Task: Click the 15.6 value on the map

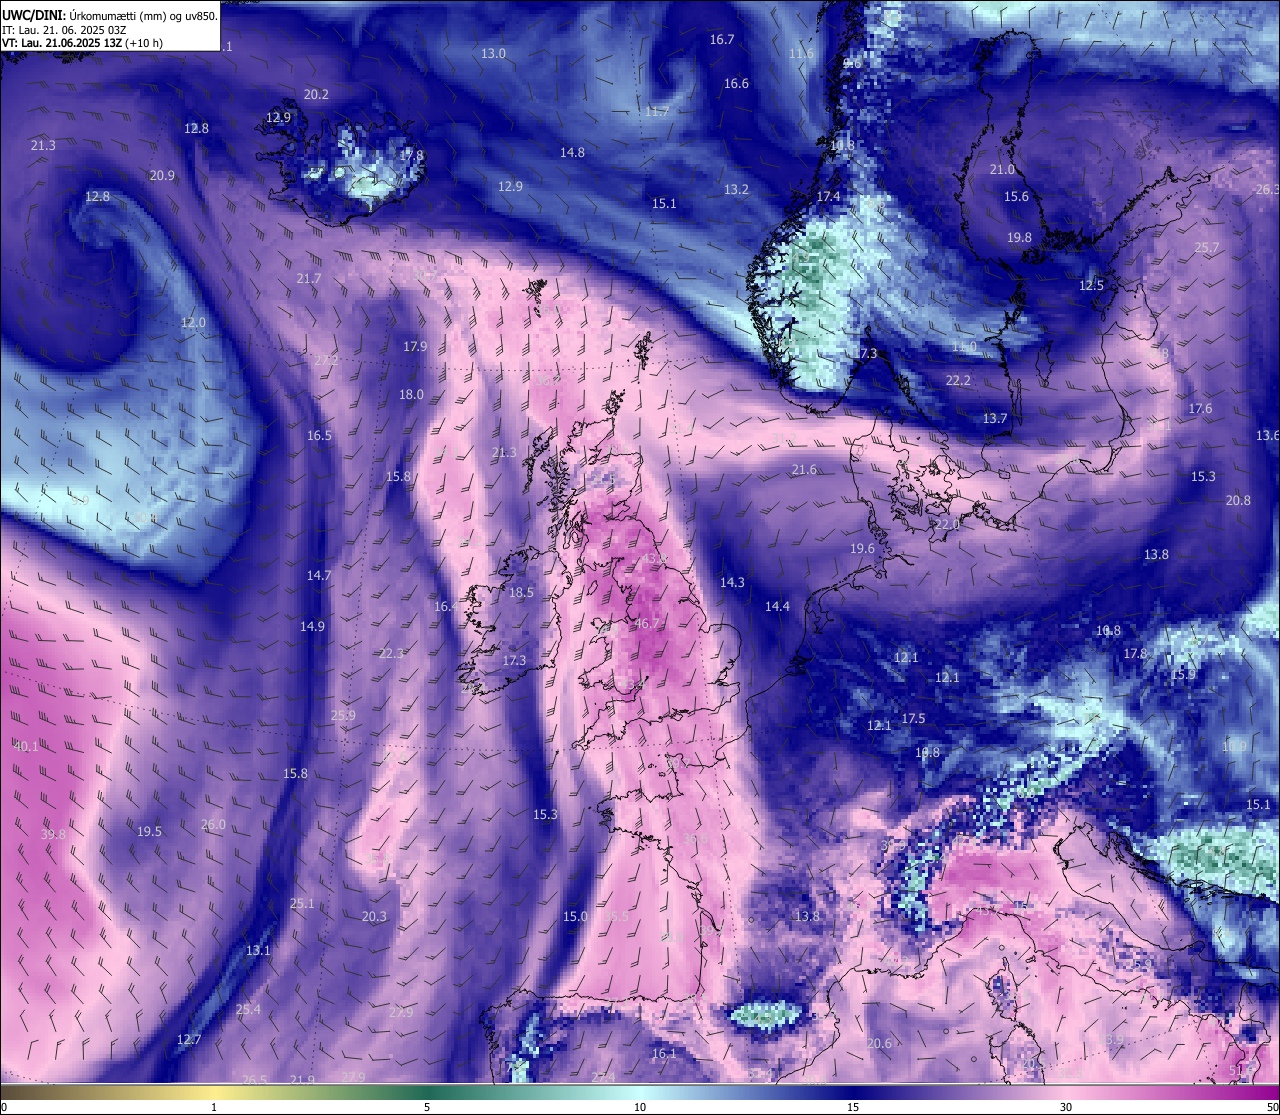Action: tap(1016, 196)
